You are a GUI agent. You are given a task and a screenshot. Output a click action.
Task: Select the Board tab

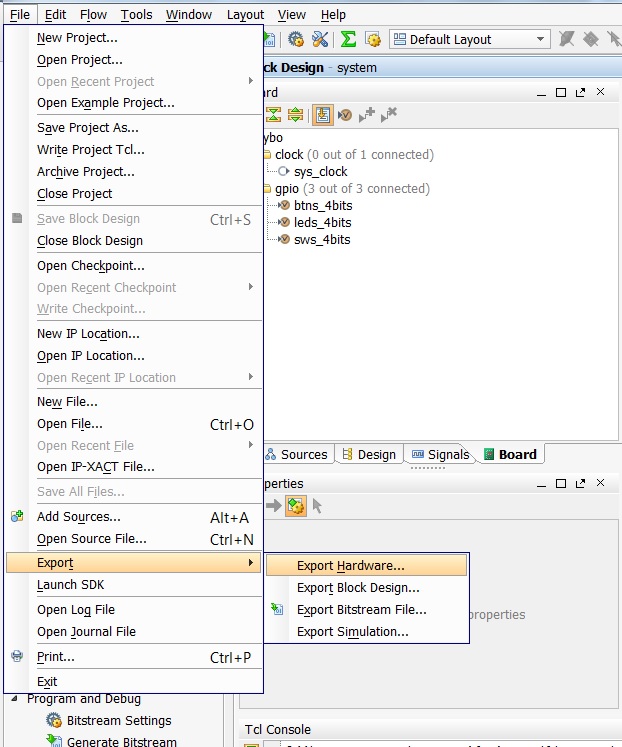pyautogui.click(x=511, y=454)
